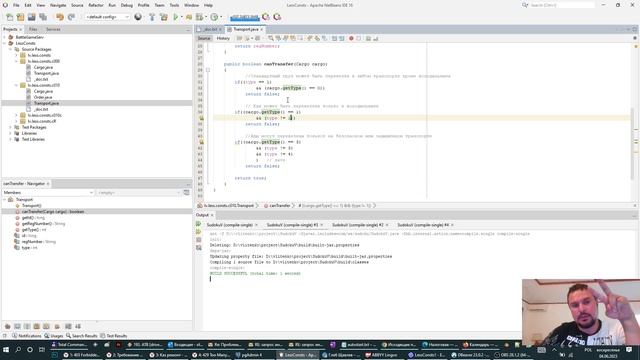The width and height of the screenshot is (640, 360).
Task: Select highlighted Transport.java in project tree
Action: [46, 103]
